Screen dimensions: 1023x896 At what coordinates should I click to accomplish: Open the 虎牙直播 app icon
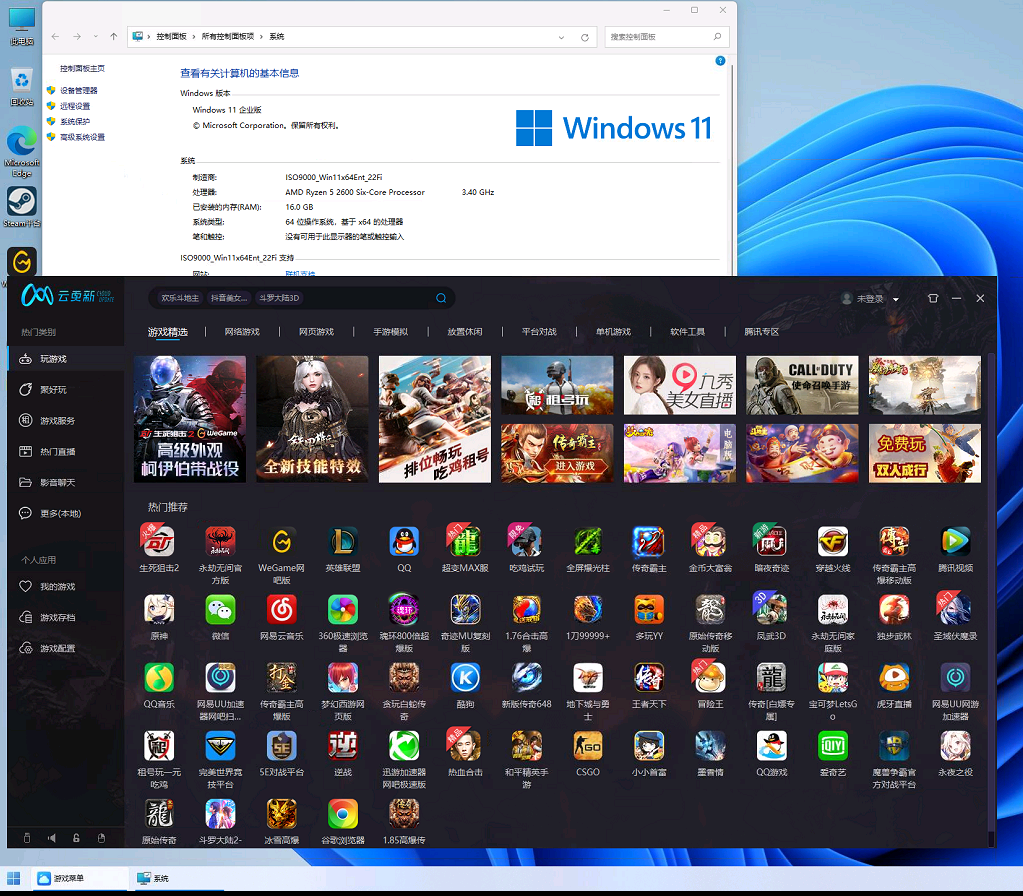[894, 678]
